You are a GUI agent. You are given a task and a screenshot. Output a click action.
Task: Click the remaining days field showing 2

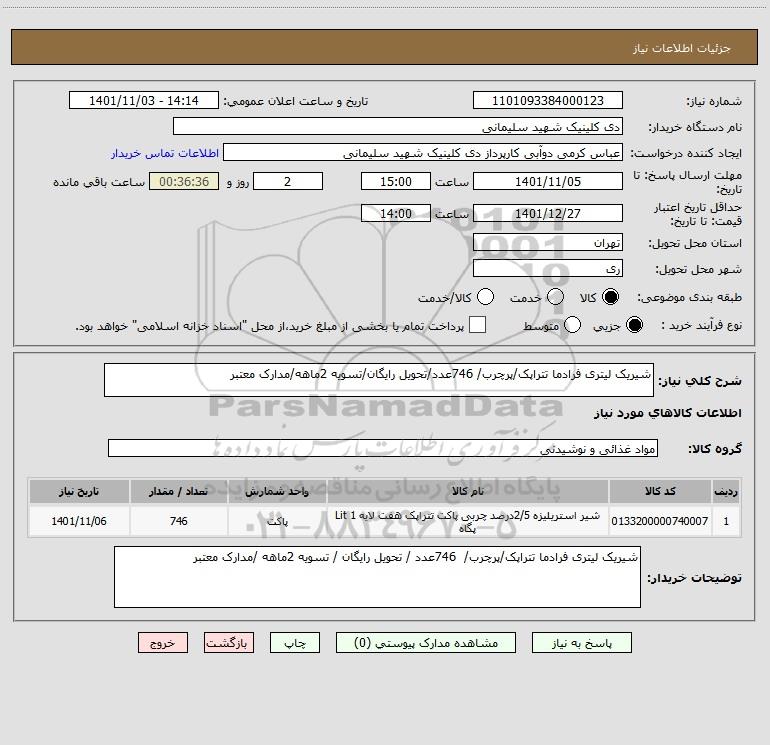tap(288, 181)
